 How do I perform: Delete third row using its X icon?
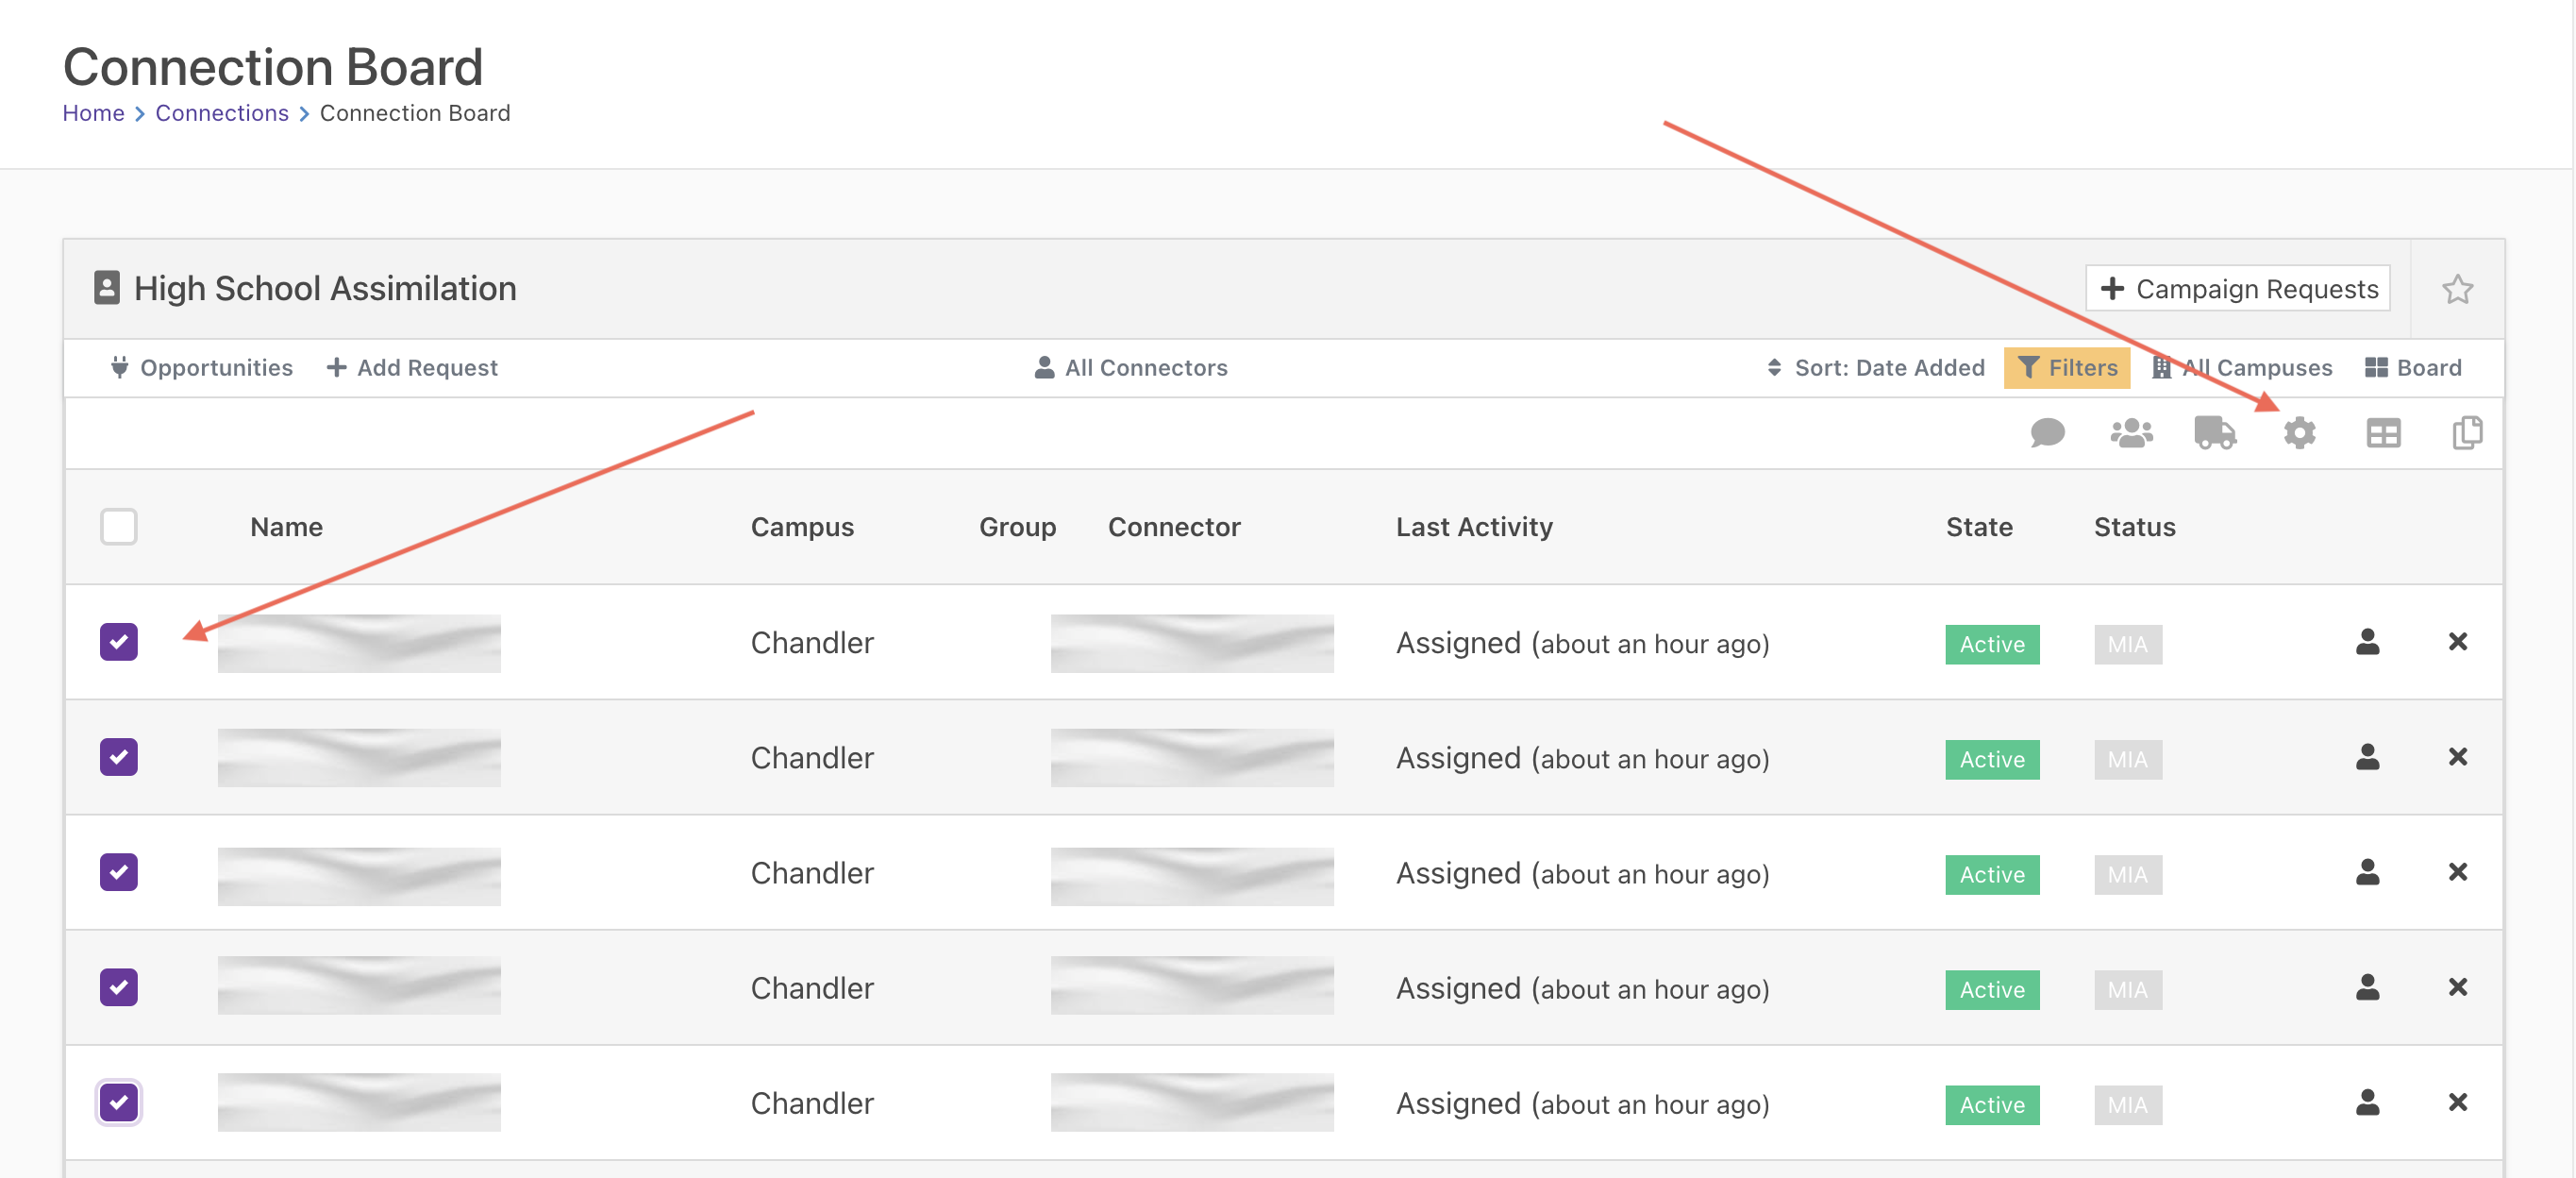pyautogui.click(x=2457, y=872)
